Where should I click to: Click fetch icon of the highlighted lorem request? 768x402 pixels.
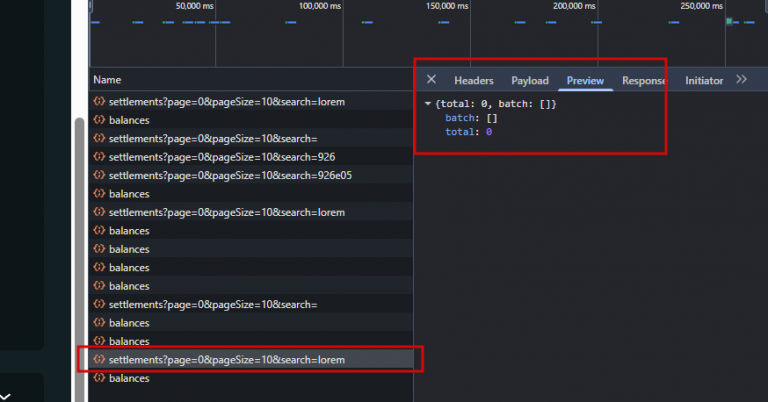99,359
